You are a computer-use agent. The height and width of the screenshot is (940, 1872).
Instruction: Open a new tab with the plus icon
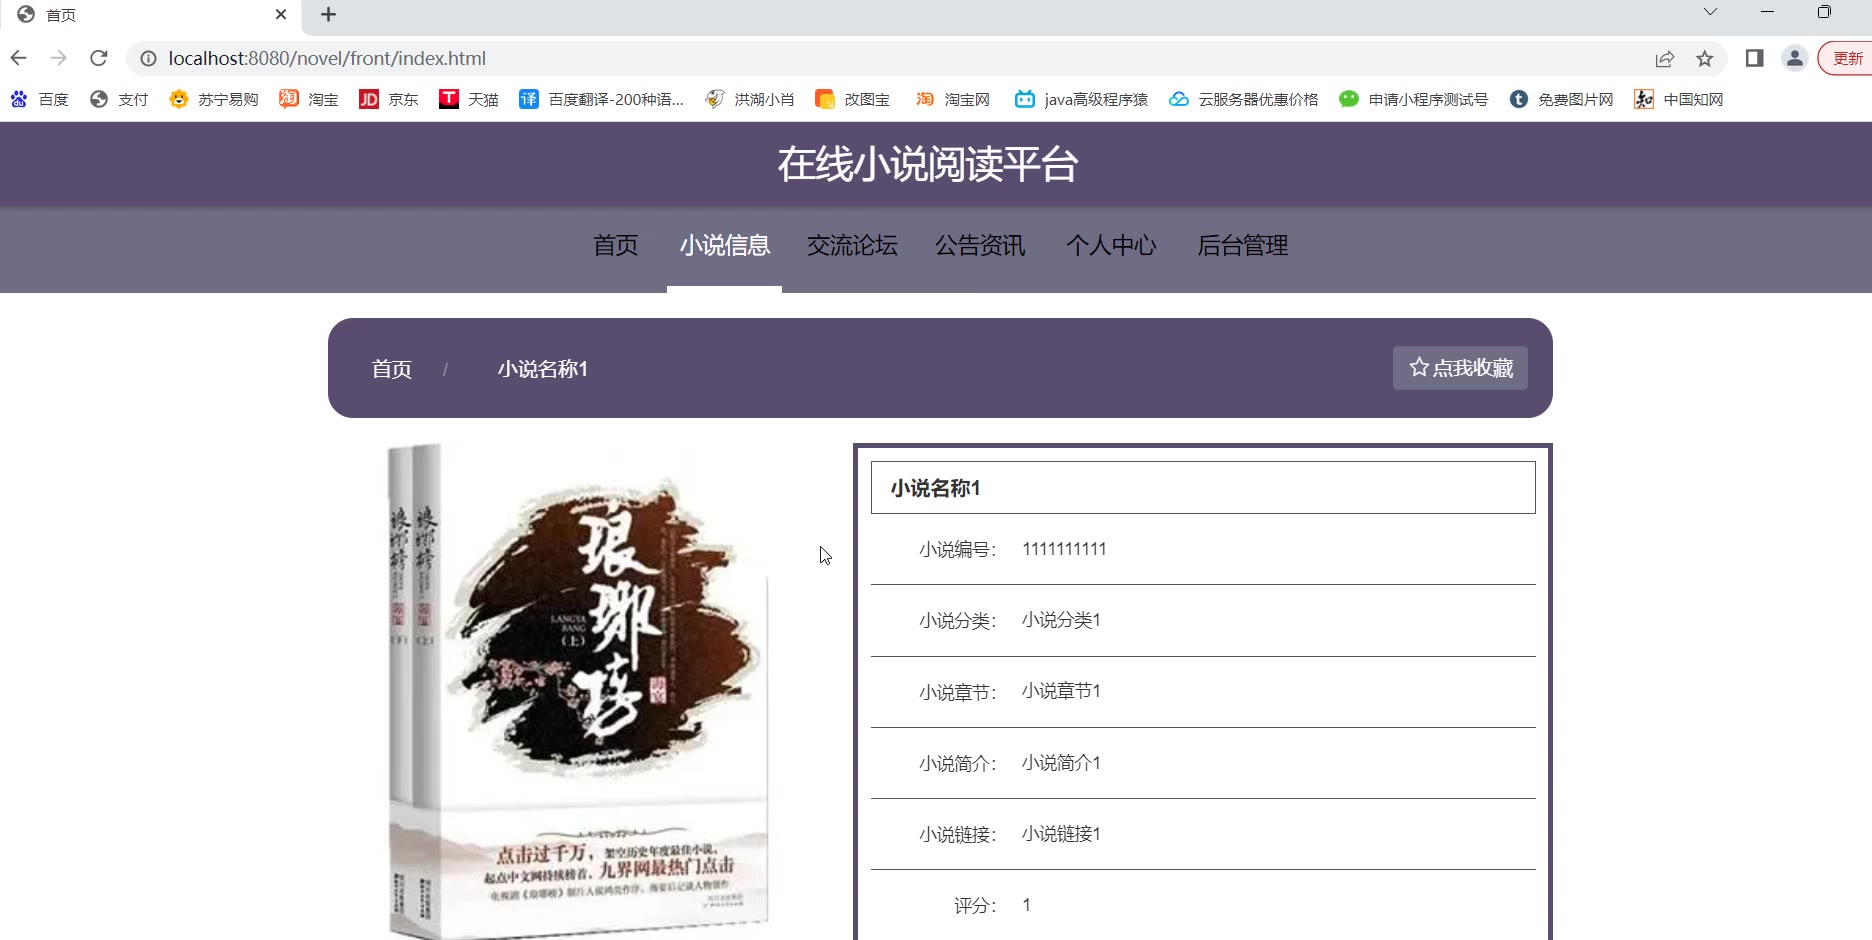click(328, 15)
